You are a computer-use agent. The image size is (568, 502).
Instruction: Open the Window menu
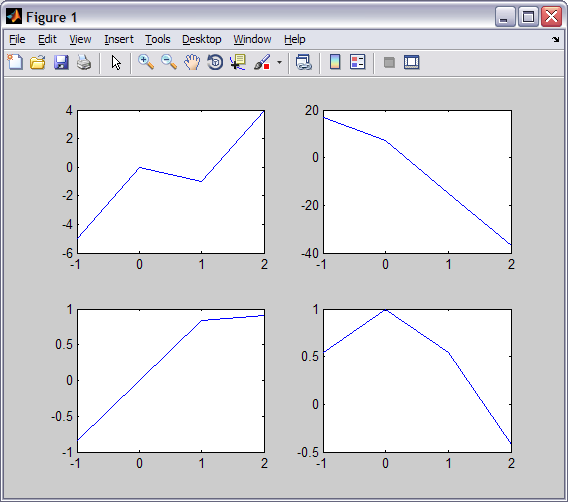coord(252,39)
